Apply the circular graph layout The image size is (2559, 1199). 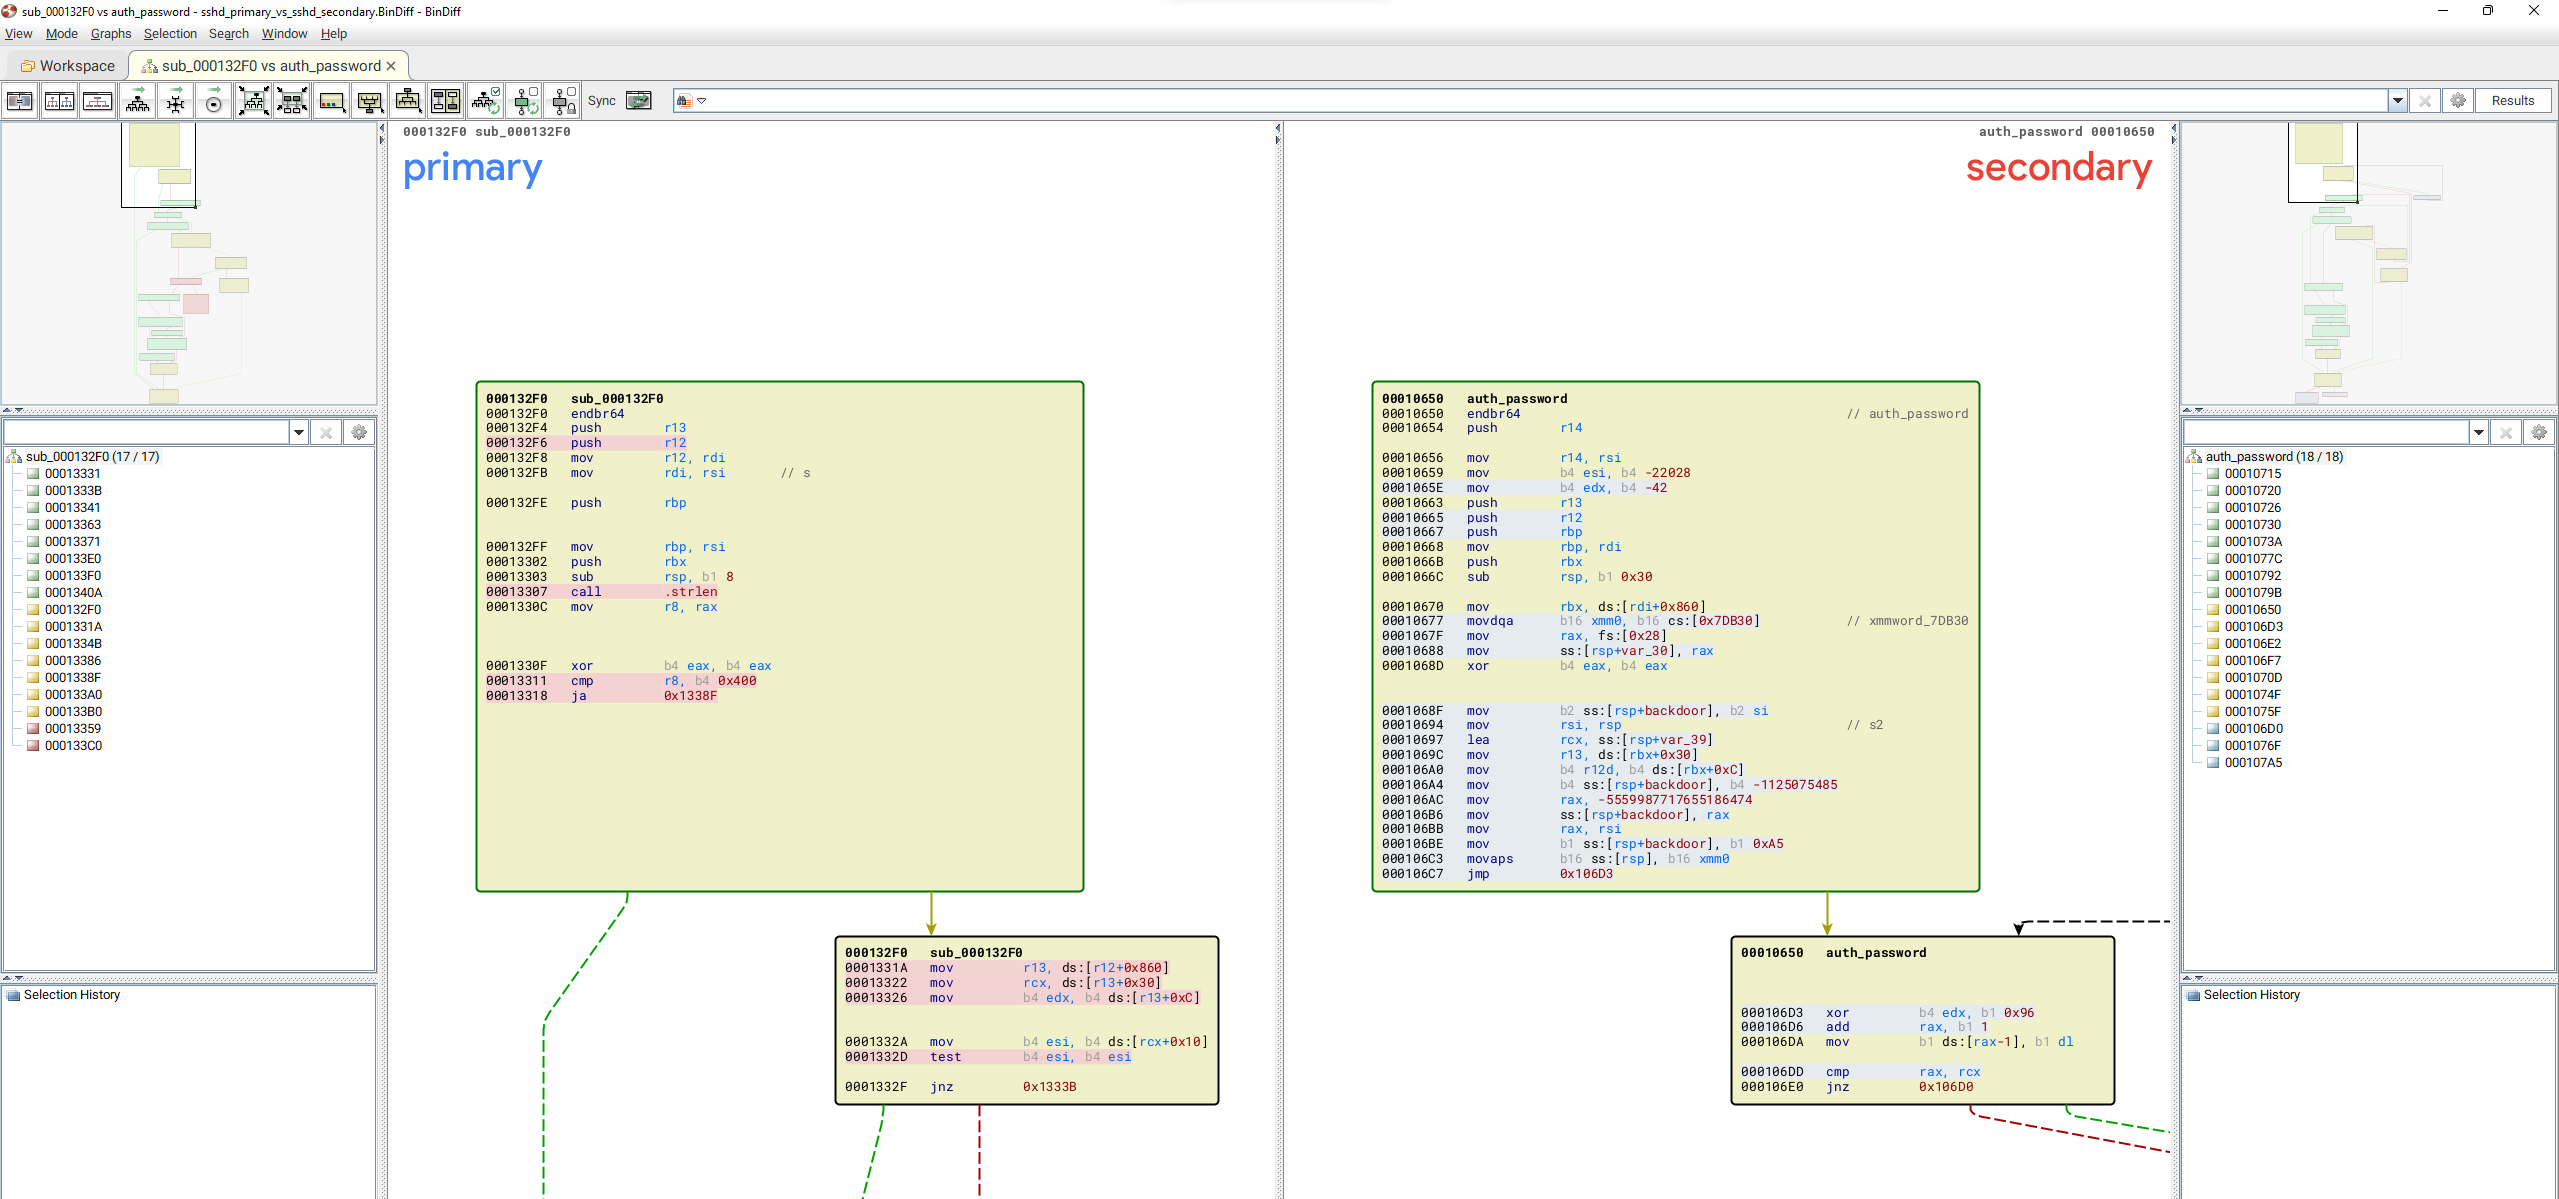[x=213, y=101]
